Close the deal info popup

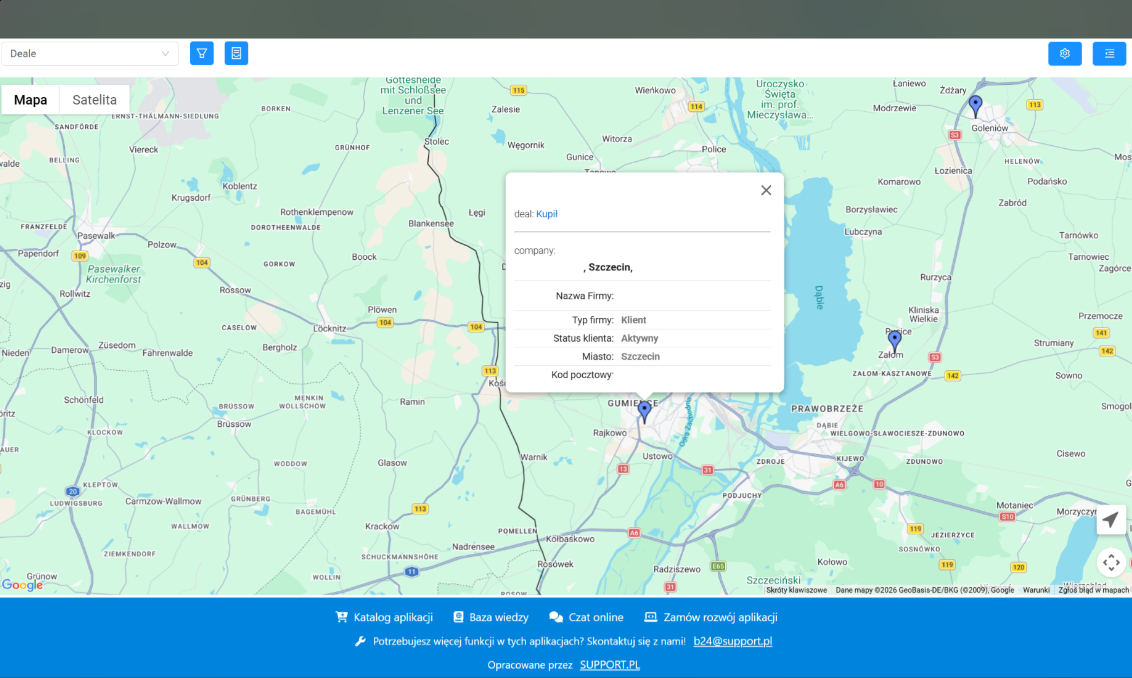tap(766, 190)
